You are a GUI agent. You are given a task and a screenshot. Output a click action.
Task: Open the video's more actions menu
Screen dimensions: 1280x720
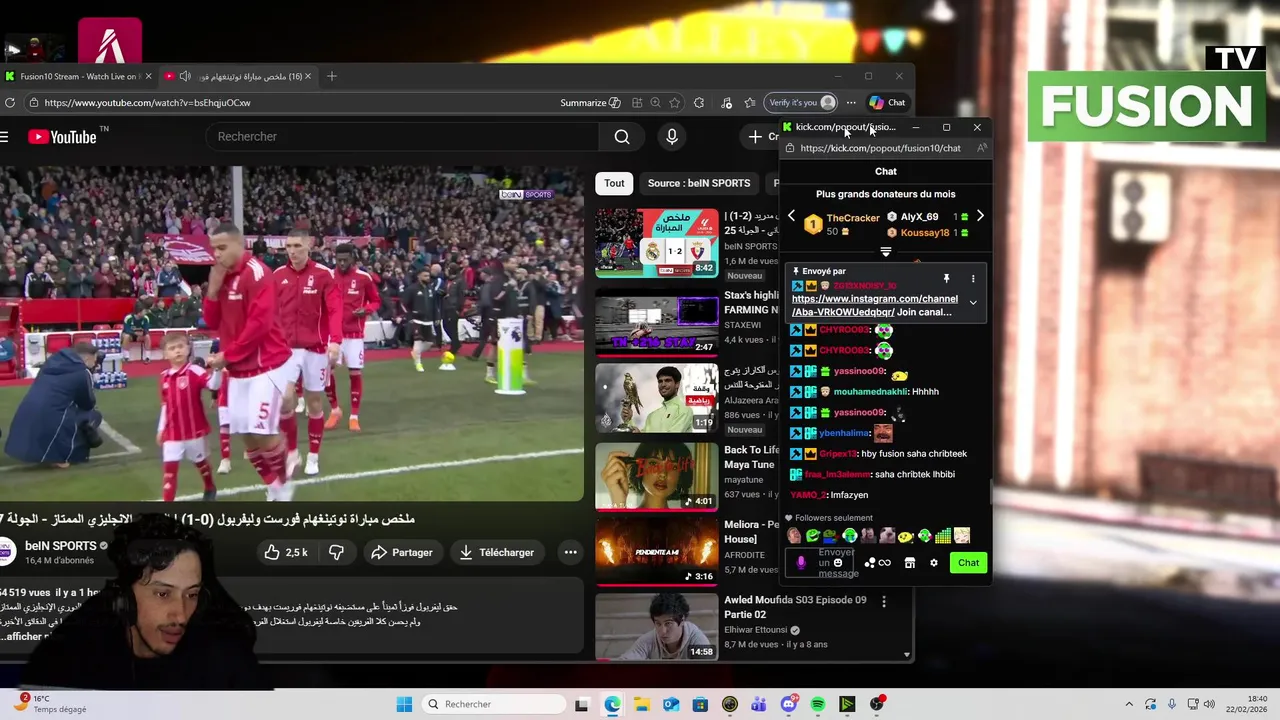coord(570,552)
